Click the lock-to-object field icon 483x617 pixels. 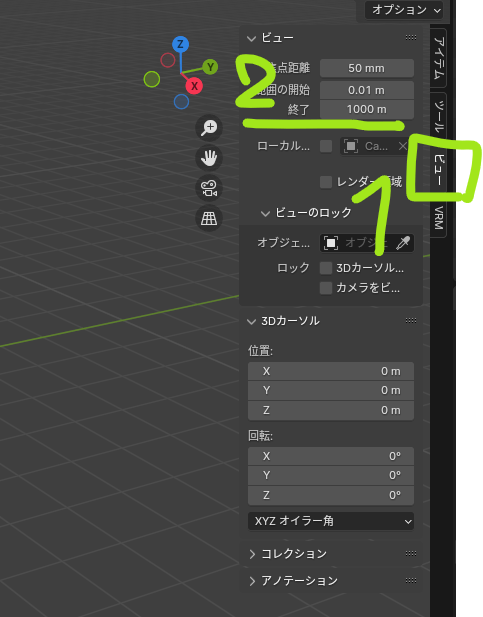pos(331,243)
